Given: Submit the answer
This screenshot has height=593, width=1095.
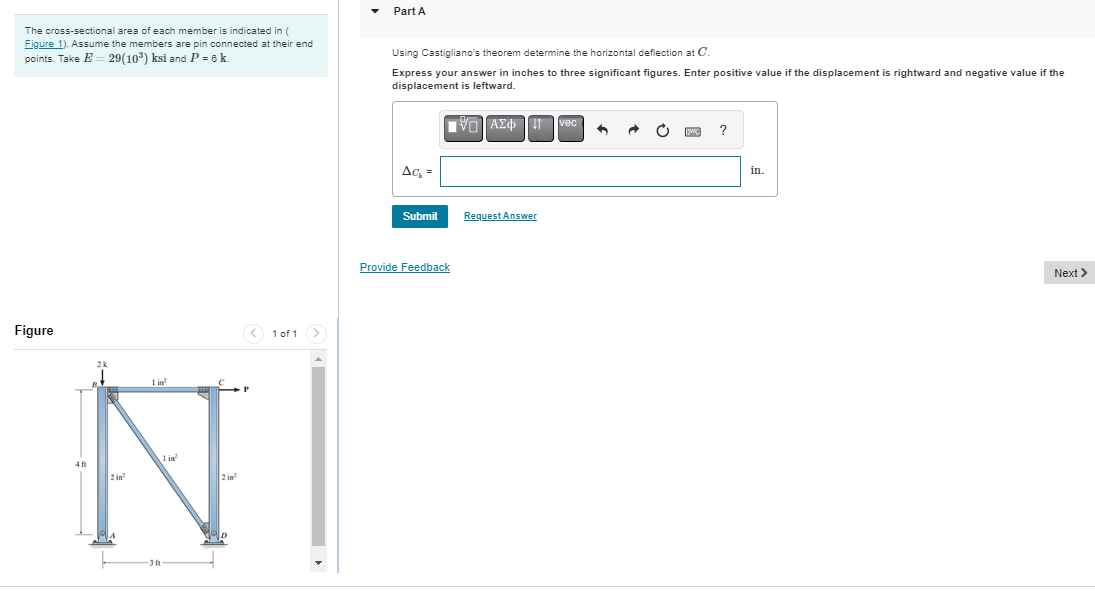Looking at the screenshot, I should [420, 216].
